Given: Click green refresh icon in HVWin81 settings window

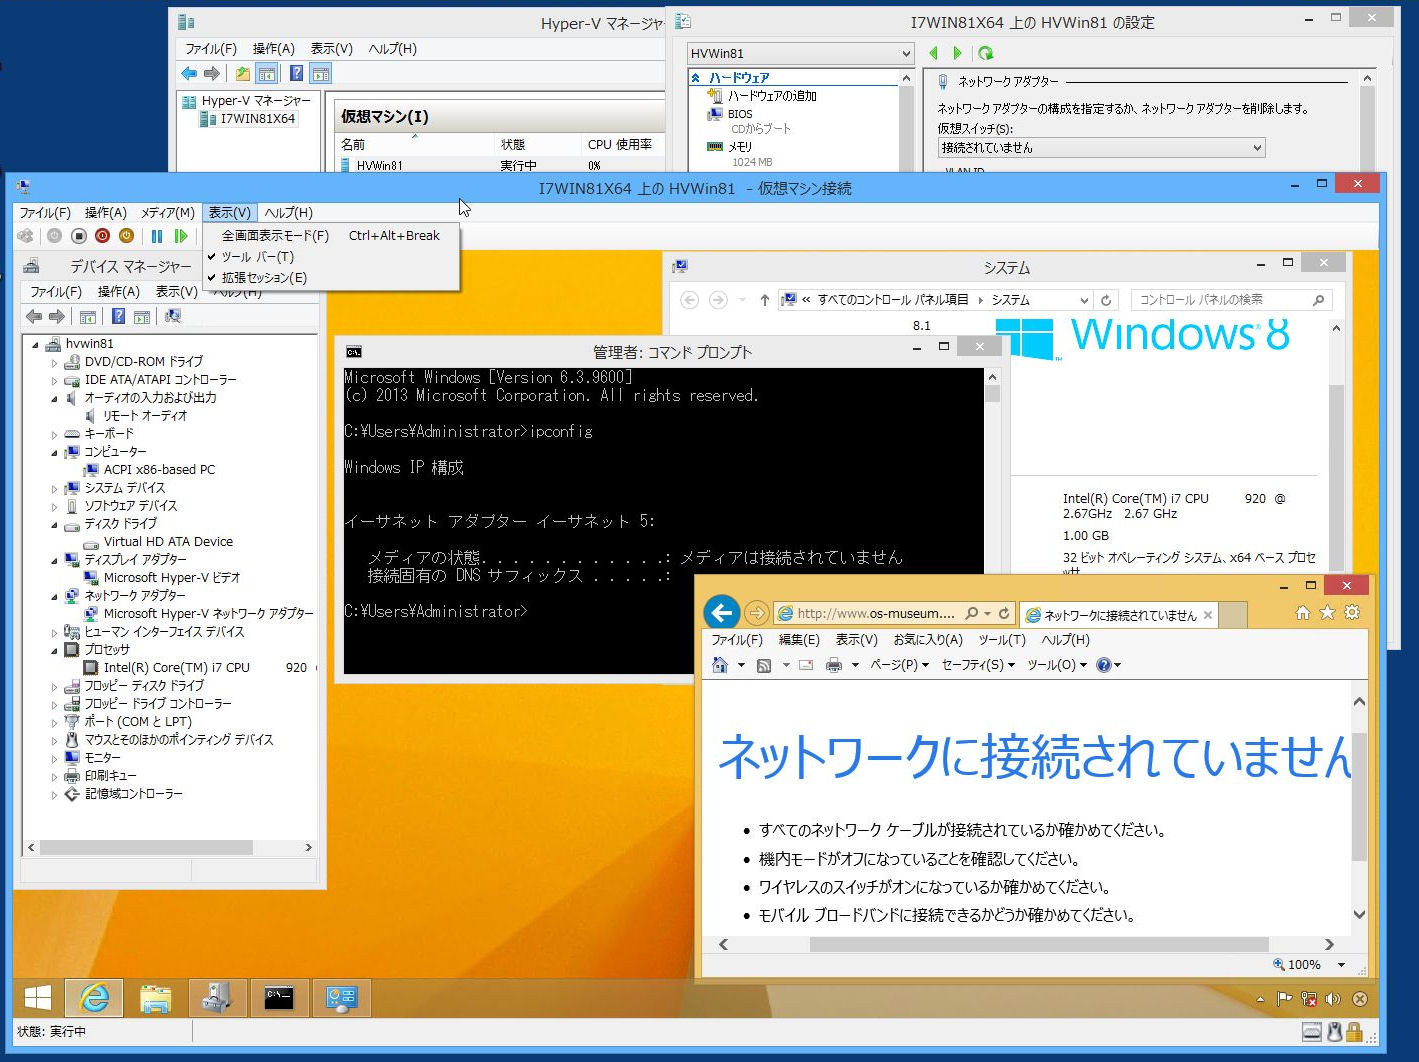Looking at the screenshot, I should coord(986,53).
